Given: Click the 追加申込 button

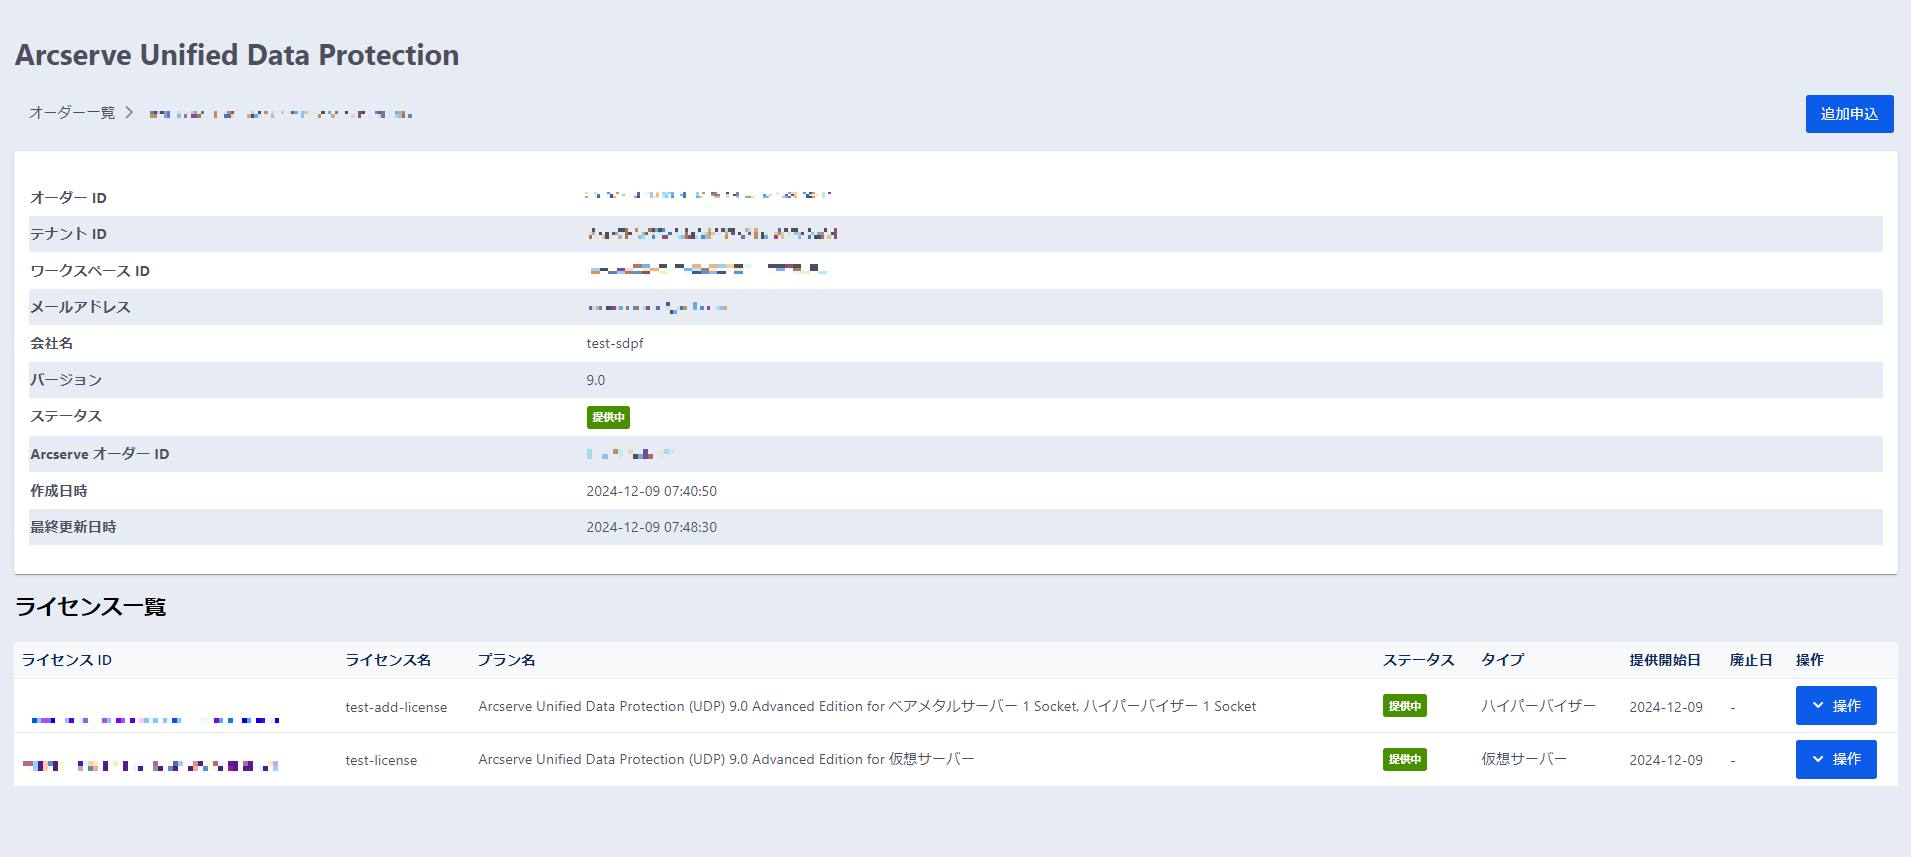Looking at the screenshot, I should (x=1848, y=114).
